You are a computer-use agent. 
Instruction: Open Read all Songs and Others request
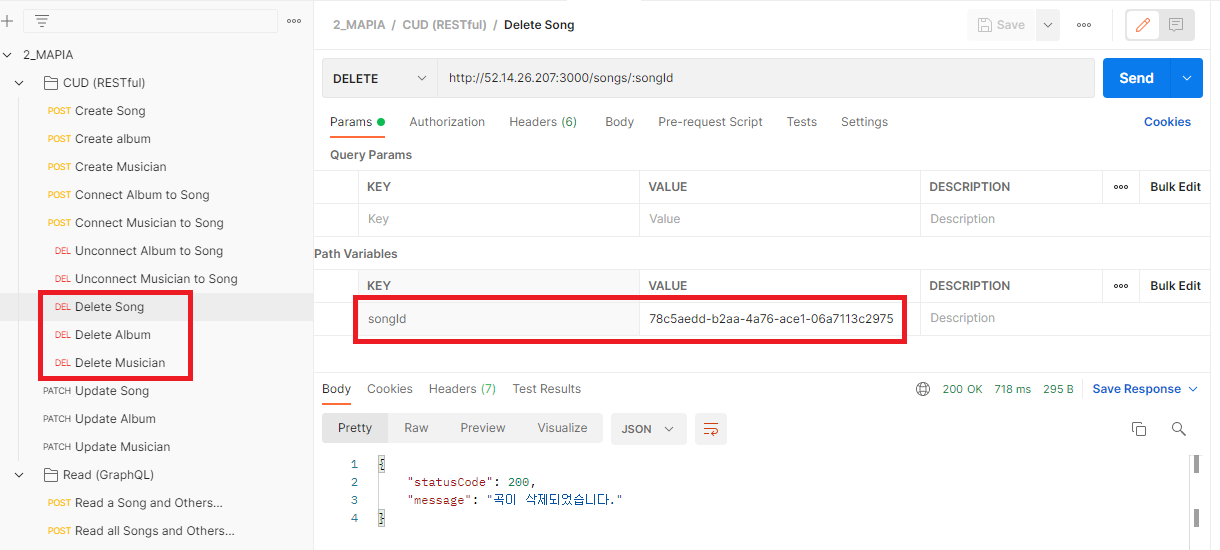(x=154, y=531)
